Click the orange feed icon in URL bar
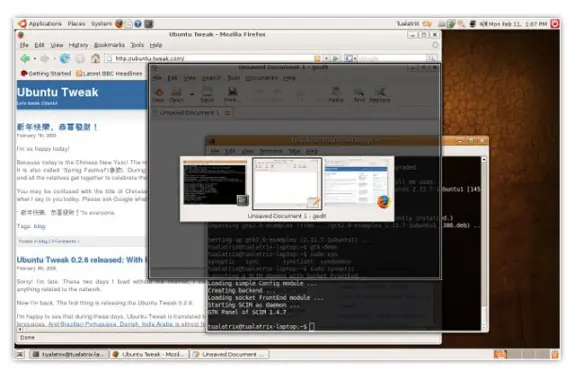Viewport: 575px width, 376px height. tap(317, 59)
